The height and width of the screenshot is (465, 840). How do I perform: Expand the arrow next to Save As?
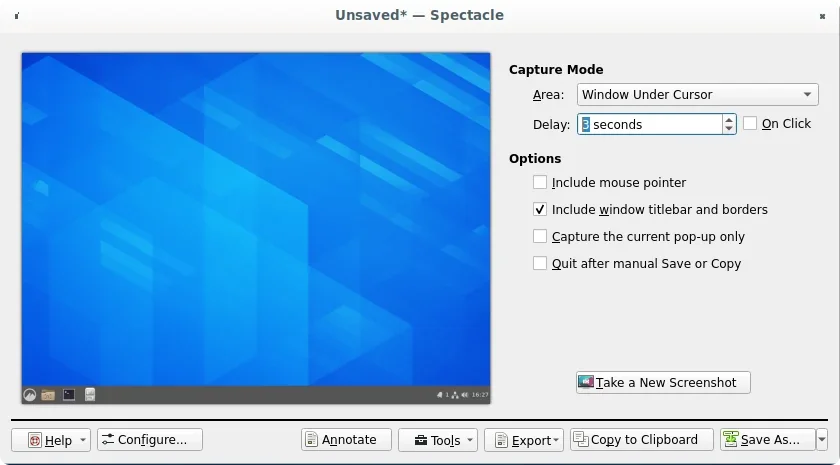(822, 440)
